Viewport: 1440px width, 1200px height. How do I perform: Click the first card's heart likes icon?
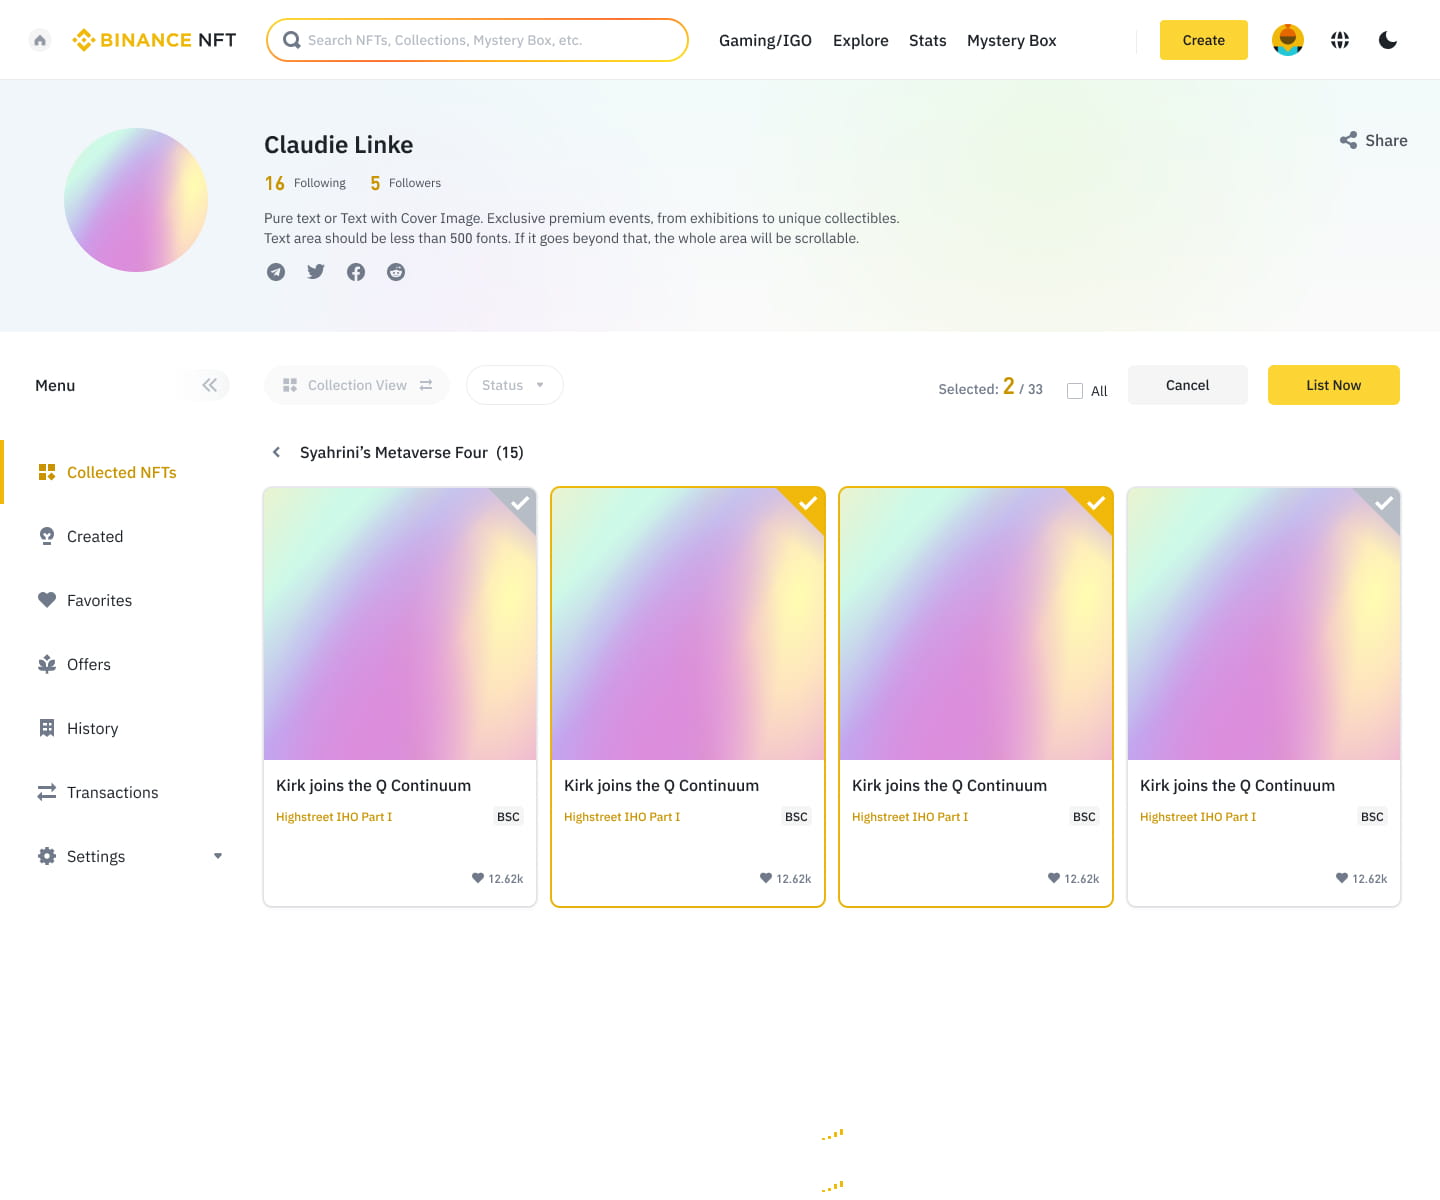[478, 878]
